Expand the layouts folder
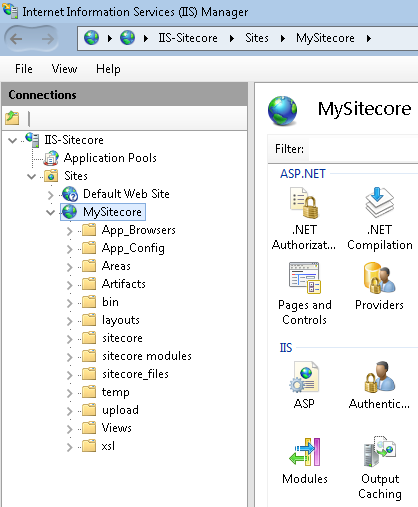Screen dimensions: 418x507 pyautogui.click(x=69, y=321)
